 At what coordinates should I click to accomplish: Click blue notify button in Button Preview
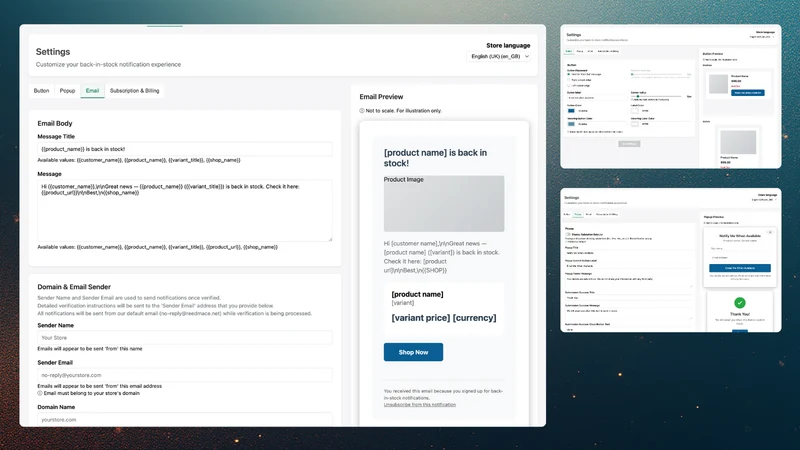[747, 93]
